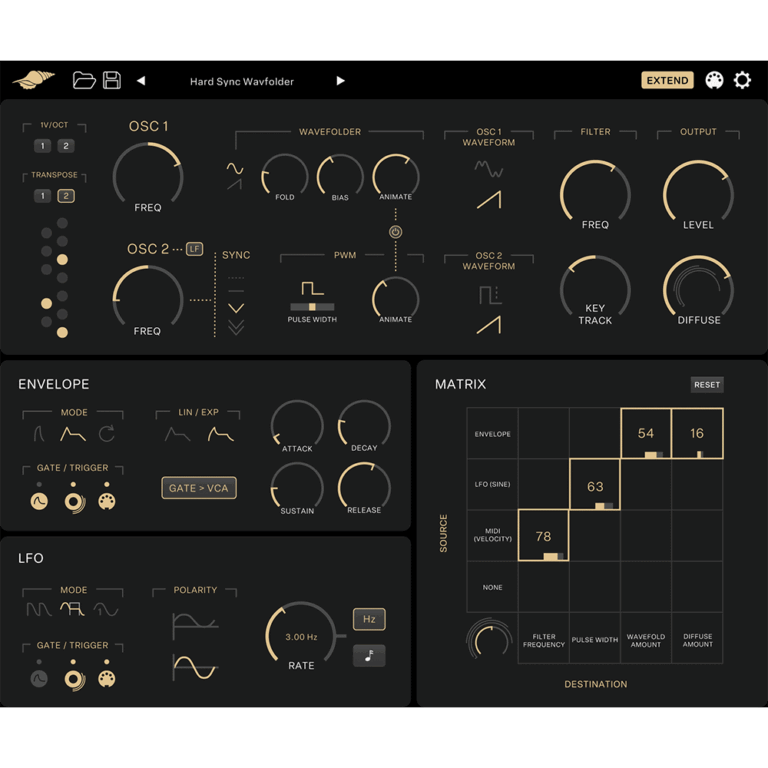Select the looping envelope mode icon

[x=107, y=434]
